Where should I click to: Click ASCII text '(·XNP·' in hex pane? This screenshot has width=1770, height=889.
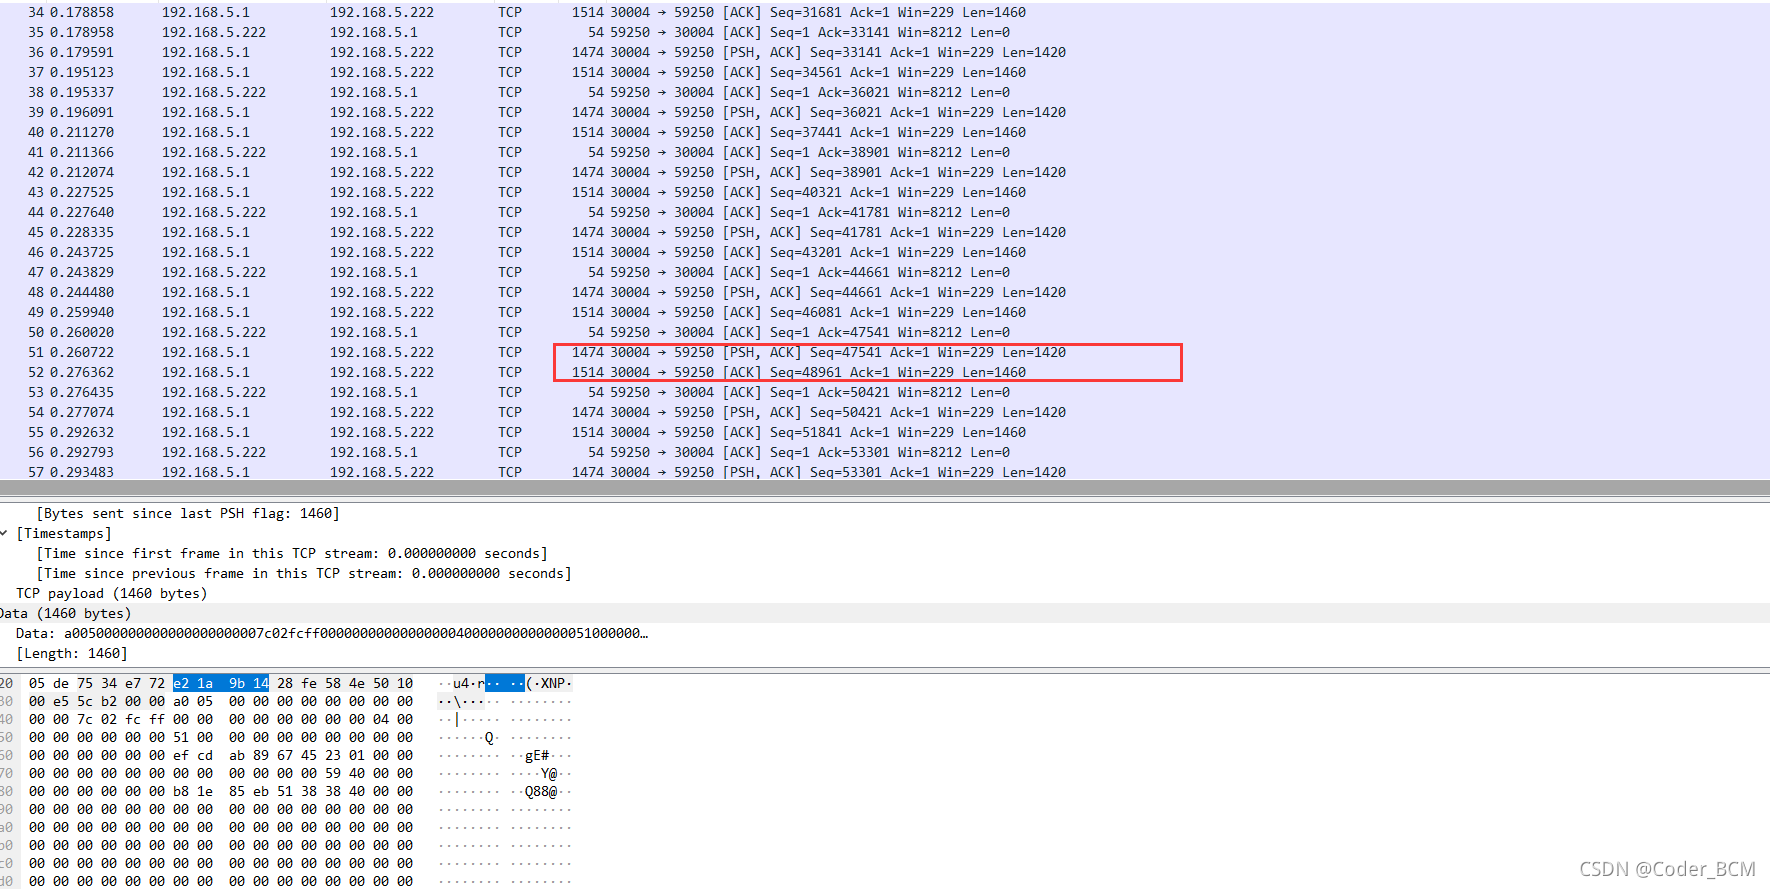point(549,683)
